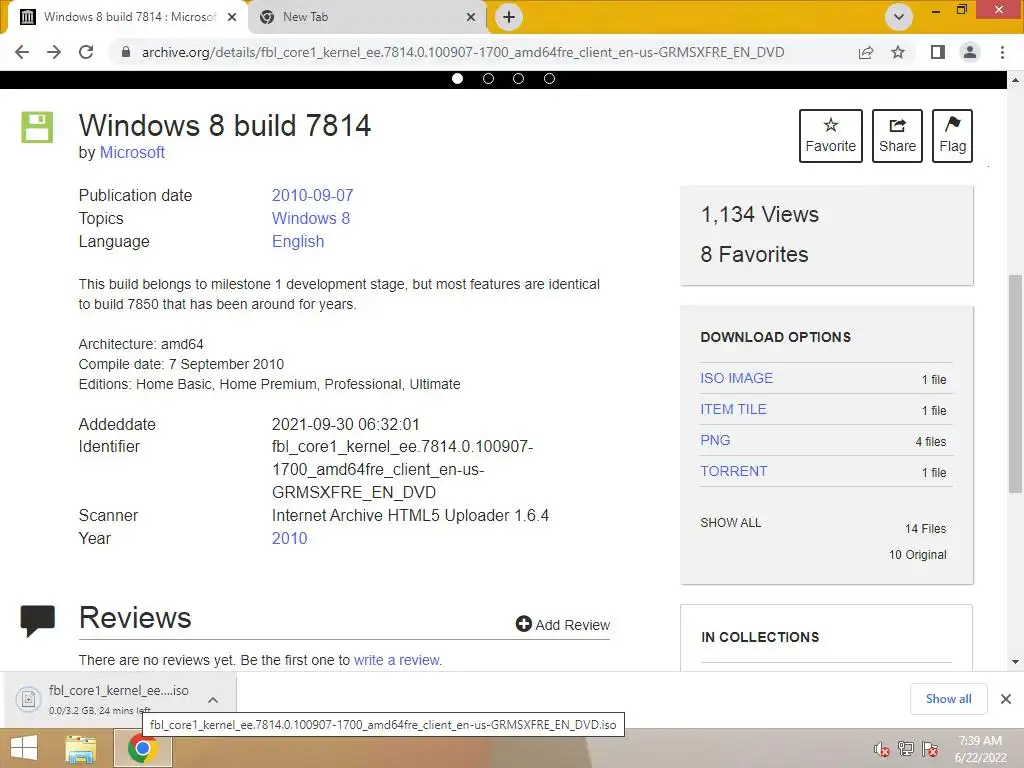1024x768 pixels.
Task: Open File Explorer from the taskbar
Action: 81,749
